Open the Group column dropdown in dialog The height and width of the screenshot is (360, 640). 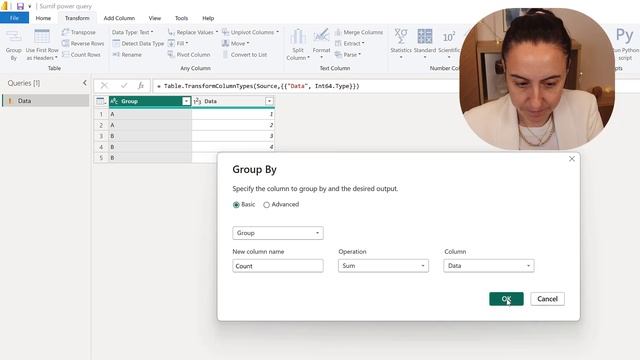coord(278,233)
